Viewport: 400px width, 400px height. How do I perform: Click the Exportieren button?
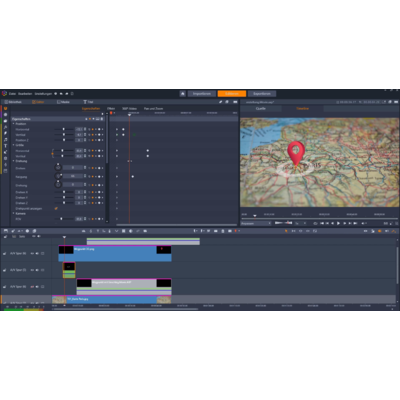pyautogui.click(x=262, y=94)
